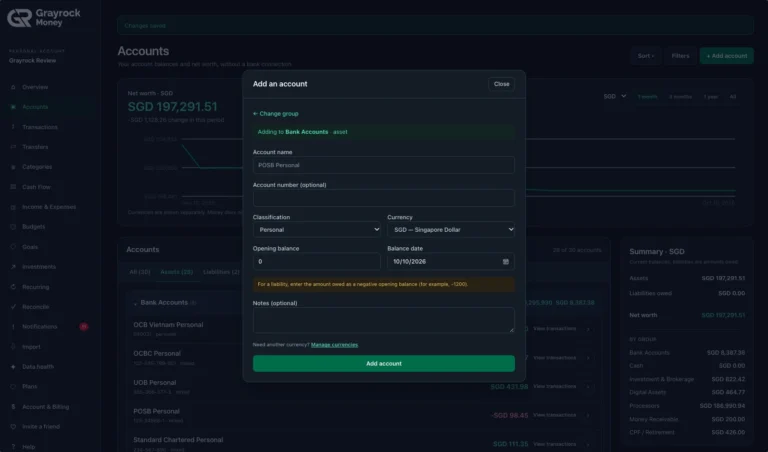Open View transactions for Standard Chartered Personal
Viewport: 768px width, 452px height.
(x=554, y=444)
